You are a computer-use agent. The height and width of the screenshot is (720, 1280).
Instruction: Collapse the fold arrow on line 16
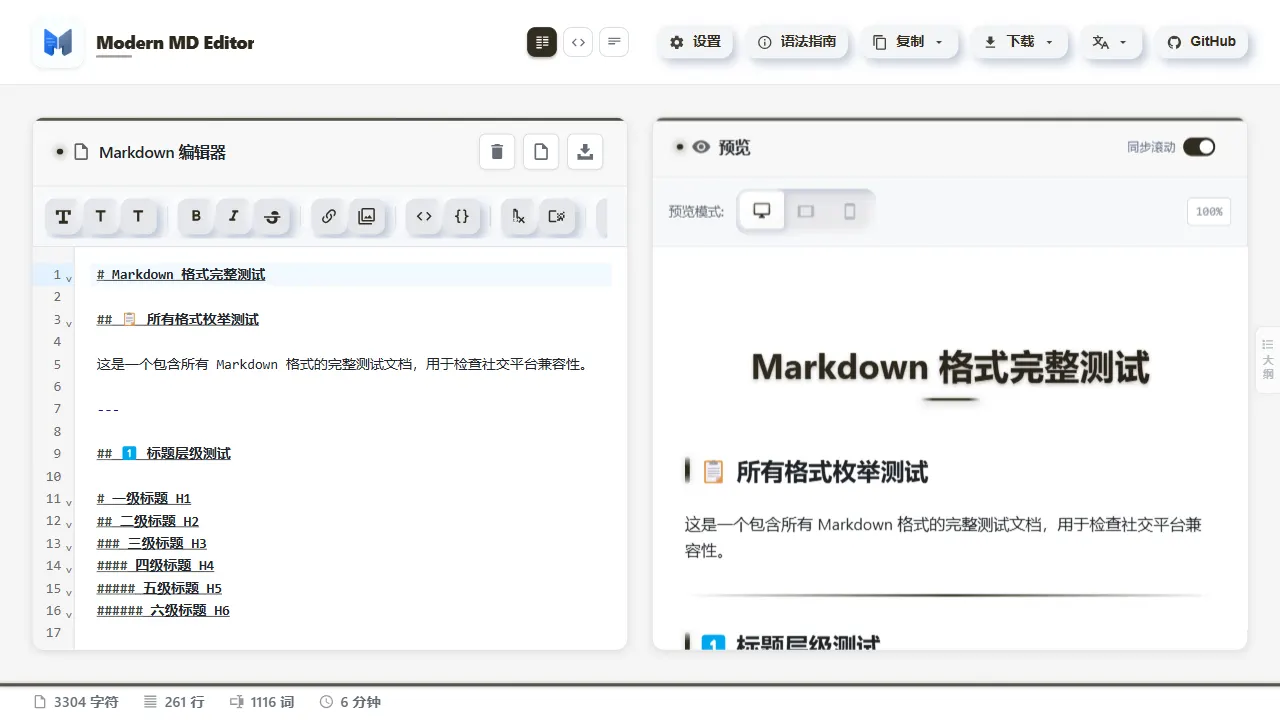point(69,613)
